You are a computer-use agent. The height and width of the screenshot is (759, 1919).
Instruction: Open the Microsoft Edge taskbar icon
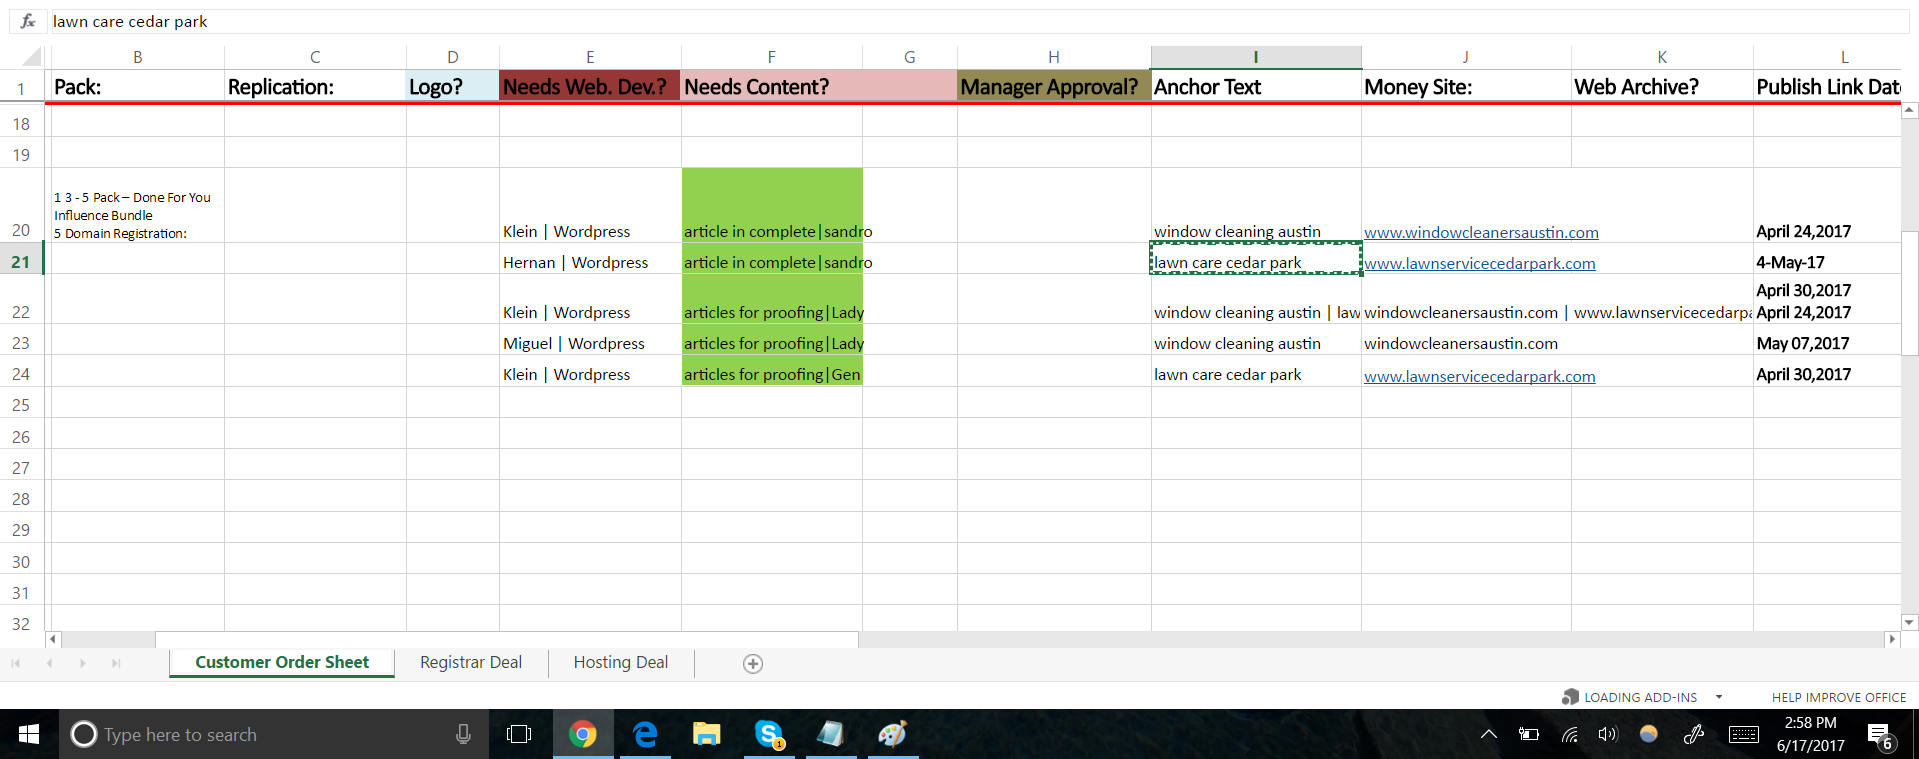tap(645, 735)
